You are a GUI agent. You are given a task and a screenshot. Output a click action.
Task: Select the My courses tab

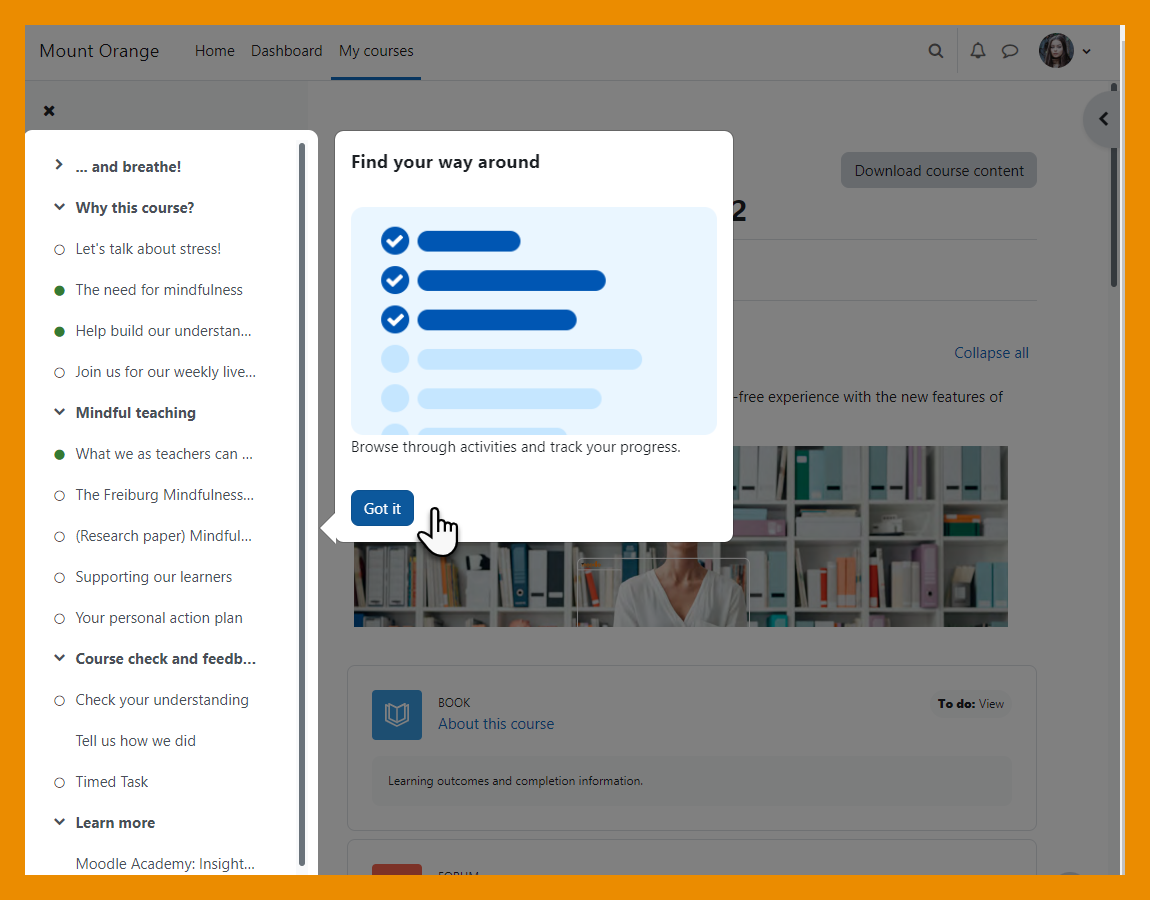pyautogui.click(x=376, y=51)
